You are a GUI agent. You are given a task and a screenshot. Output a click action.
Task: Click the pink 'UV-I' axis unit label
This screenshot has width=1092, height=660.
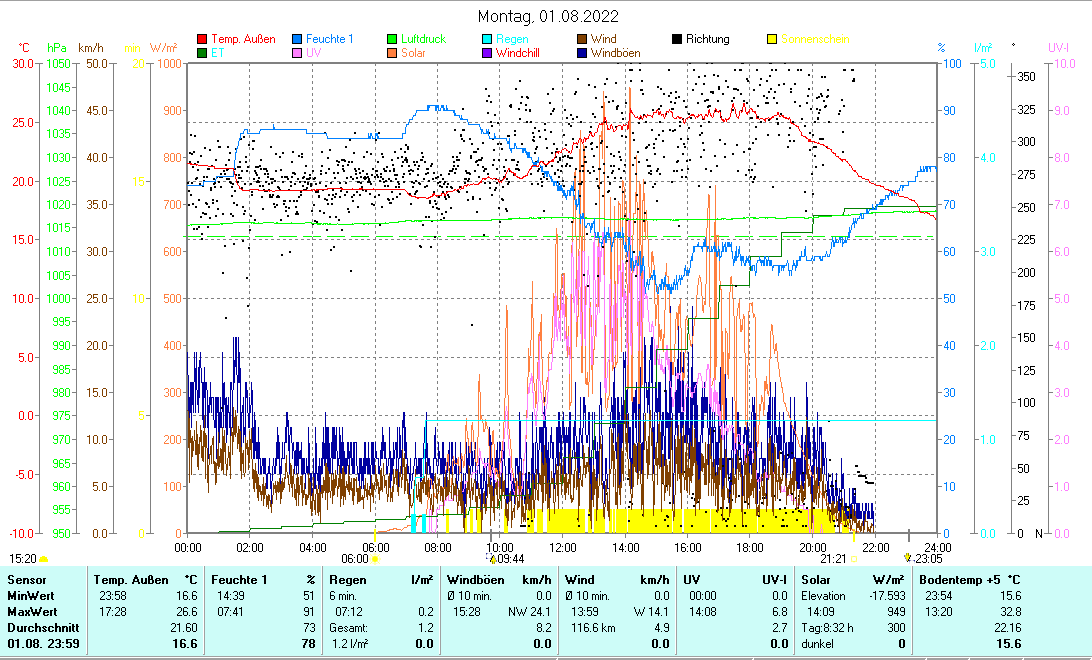1058,48
